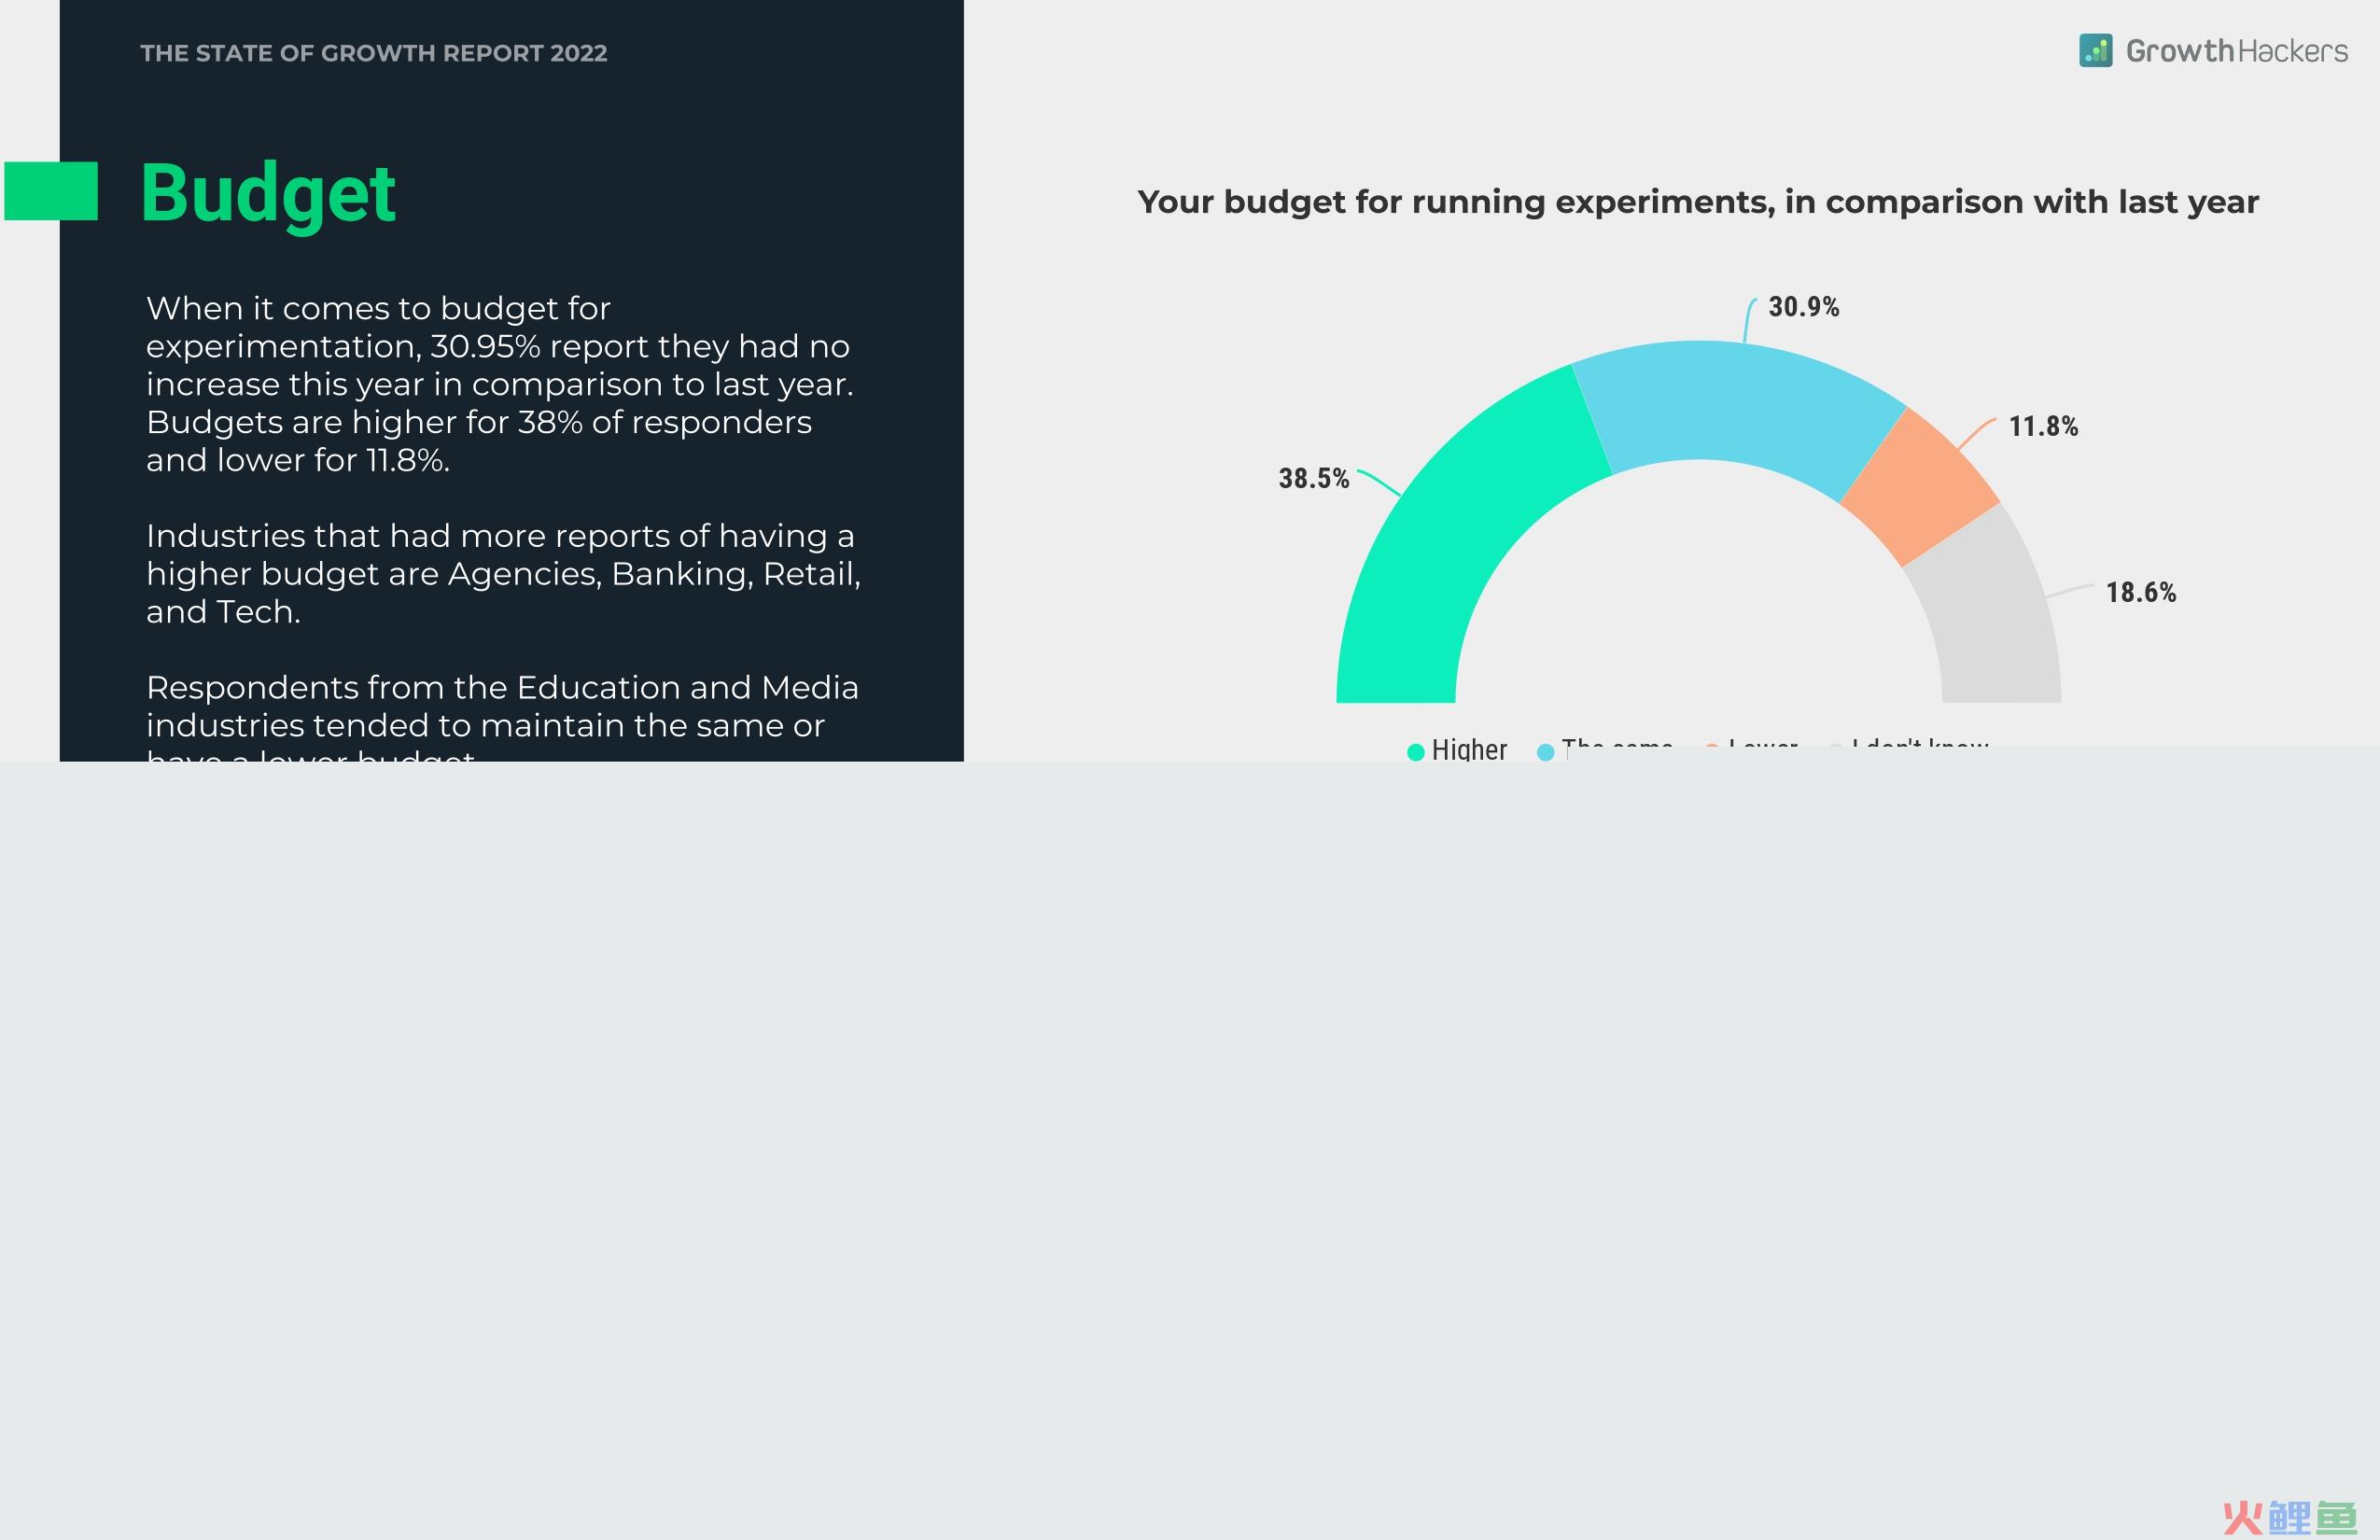Viewport: 2380px width, 1540px height.
Task: Click the green rectangle beside Budget heading
Action: coord(51,191)
